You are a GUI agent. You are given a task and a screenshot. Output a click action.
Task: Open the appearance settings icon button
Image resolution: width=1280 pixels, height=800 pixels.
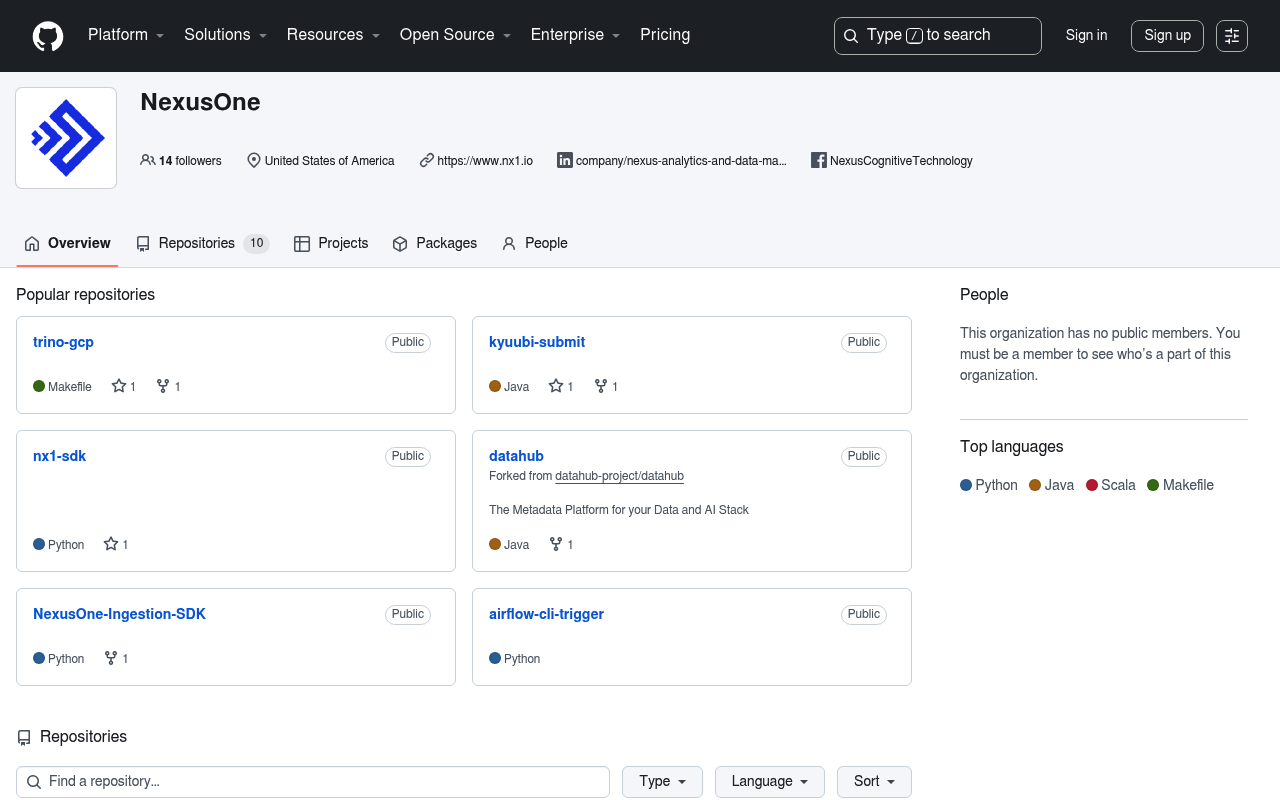[1232, 36]
